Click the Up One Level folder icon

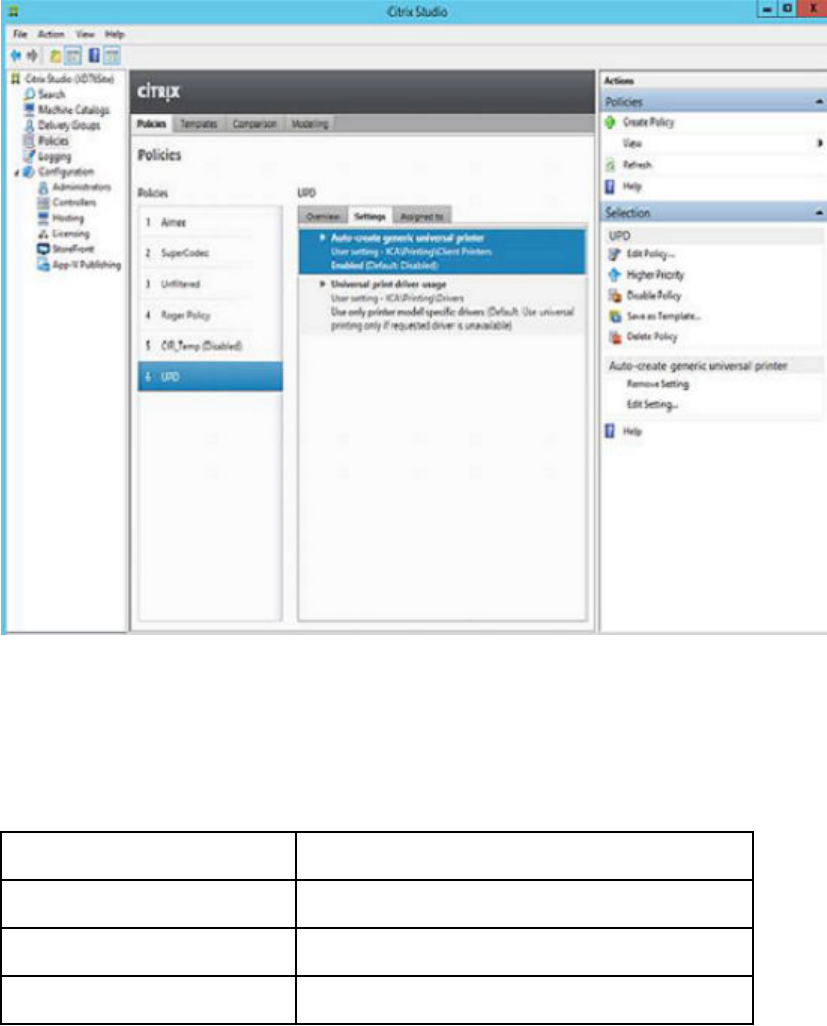point(56,56)
